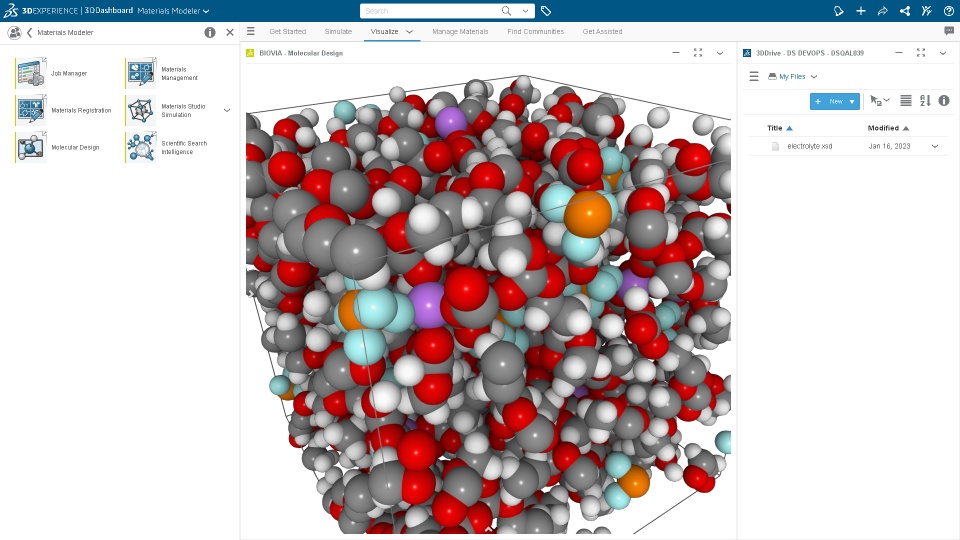Click into the top Search field
960x540 pixels.
(432, 10)
